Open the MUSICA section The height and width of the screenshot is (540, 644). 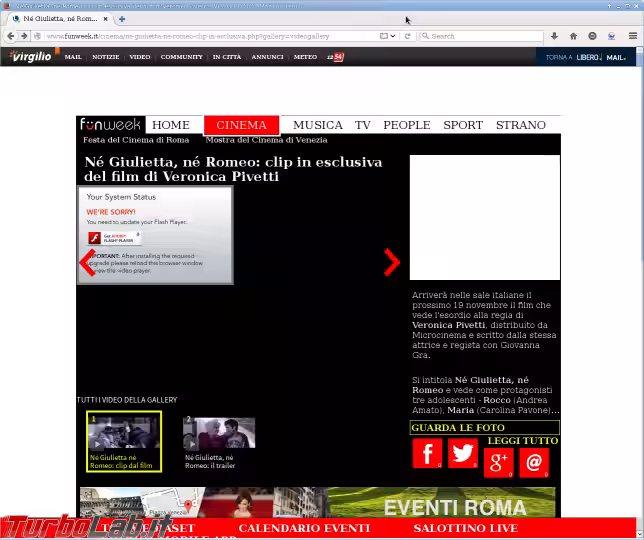(x=317, y=125)
